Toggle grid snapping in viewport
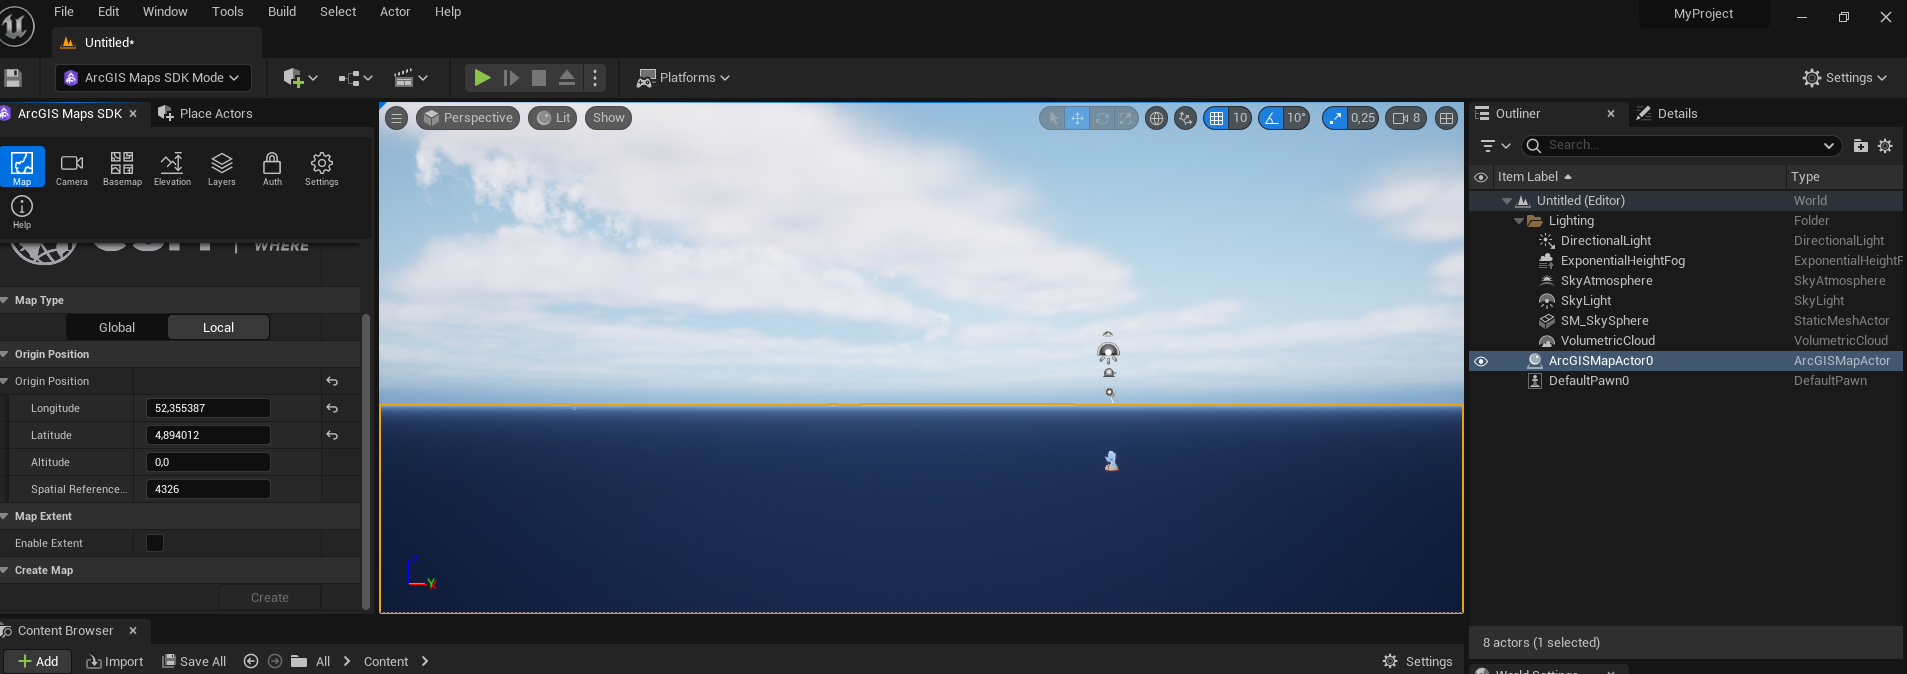 pos(1216,118)
